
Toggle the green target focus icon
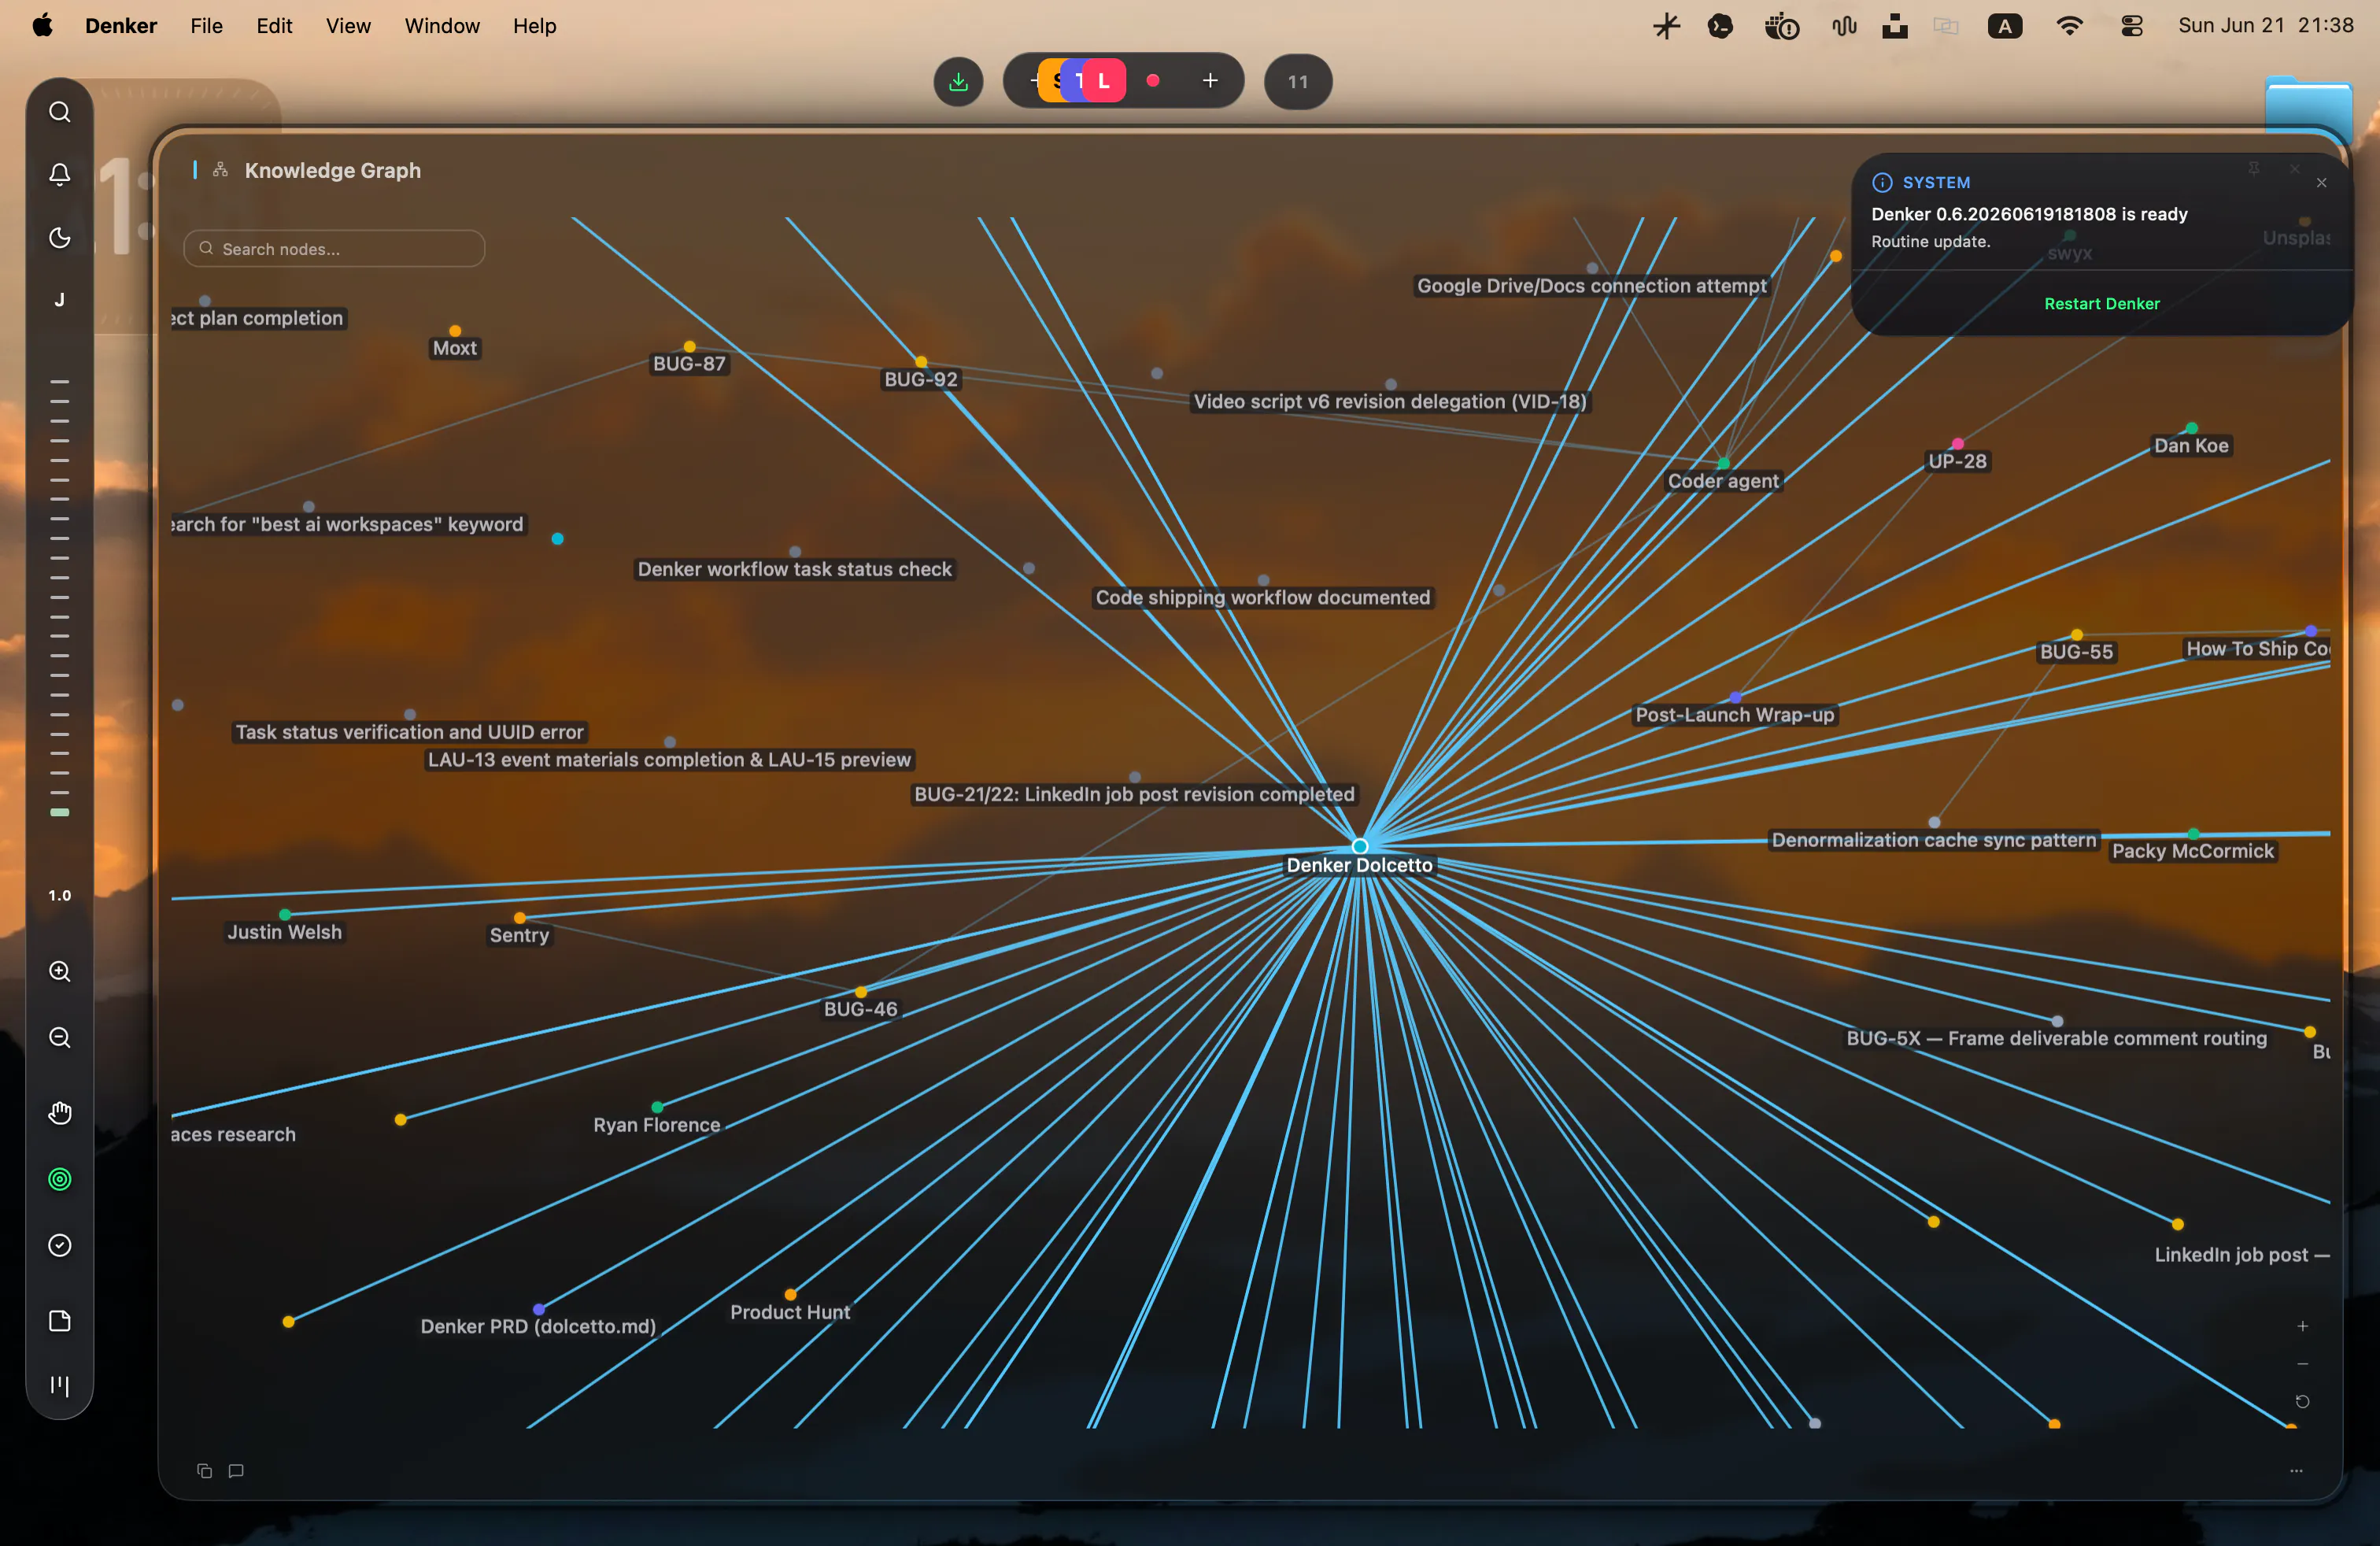pyautogui.click(x=60, y=1180)
